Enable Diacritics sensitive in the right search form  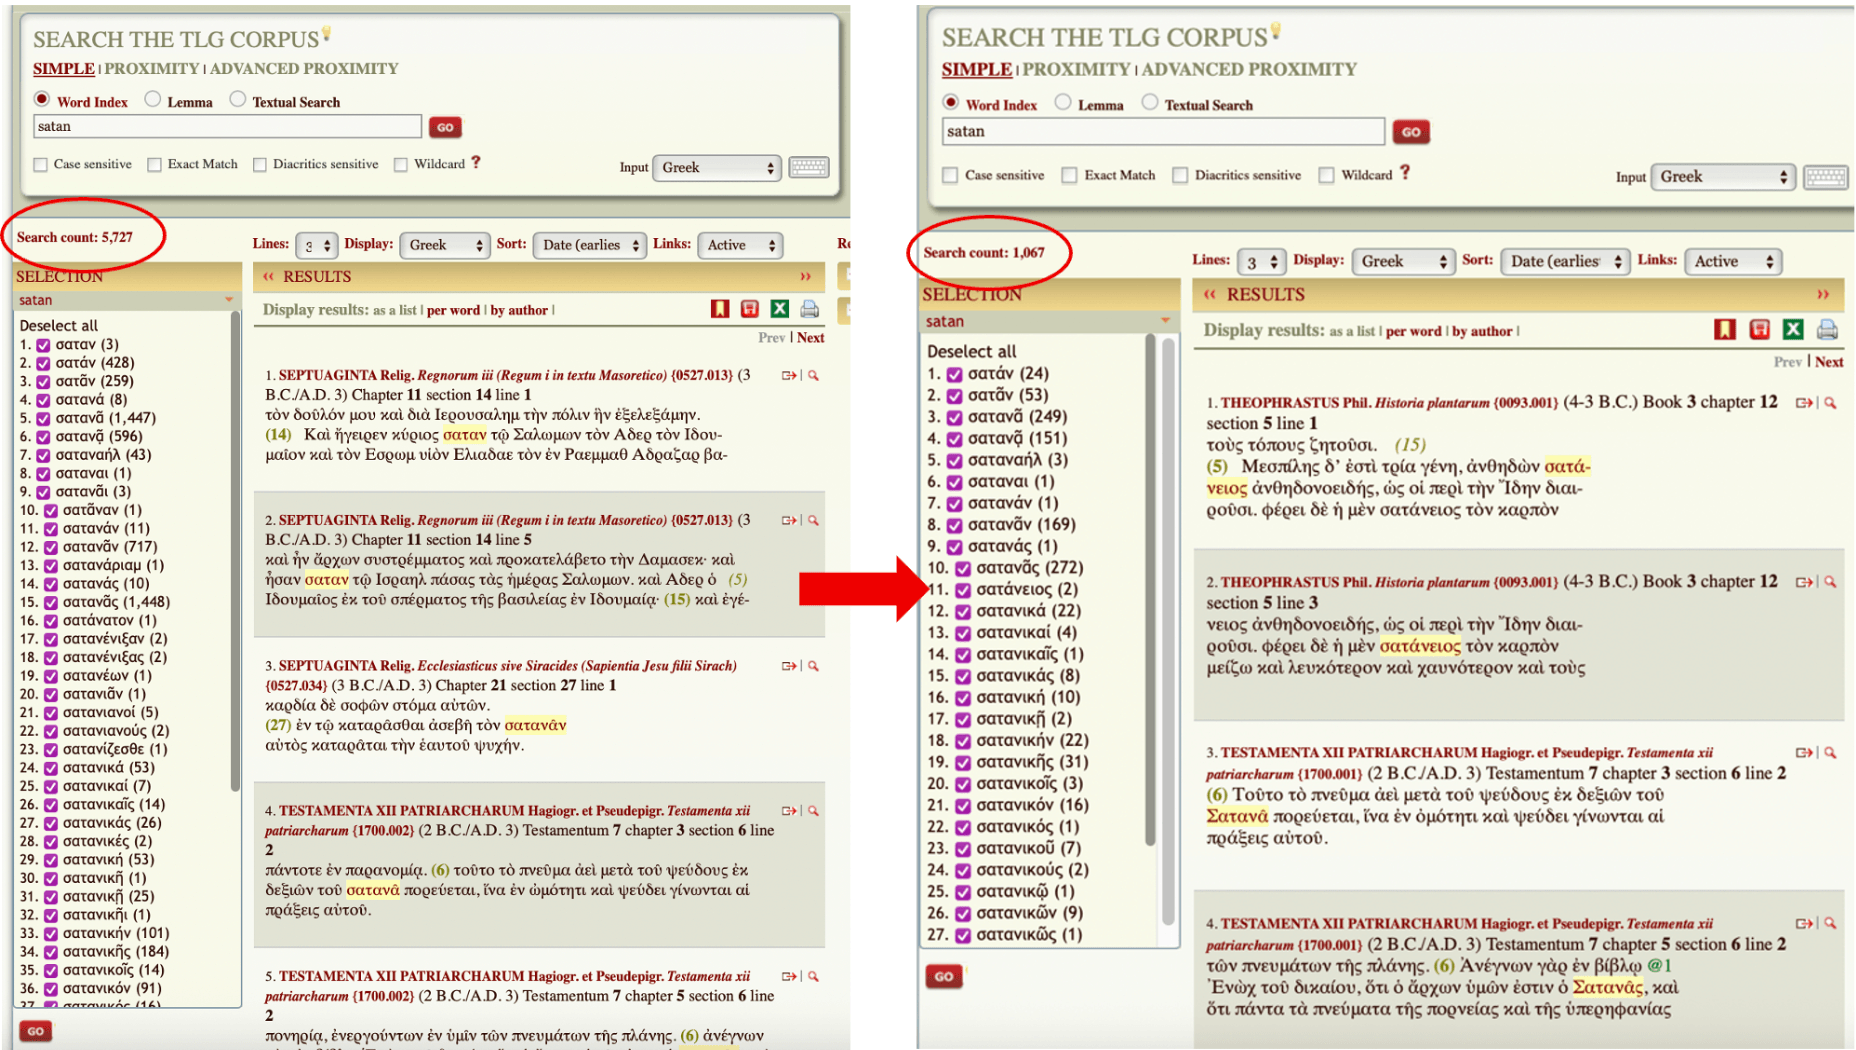[1181, 175]
